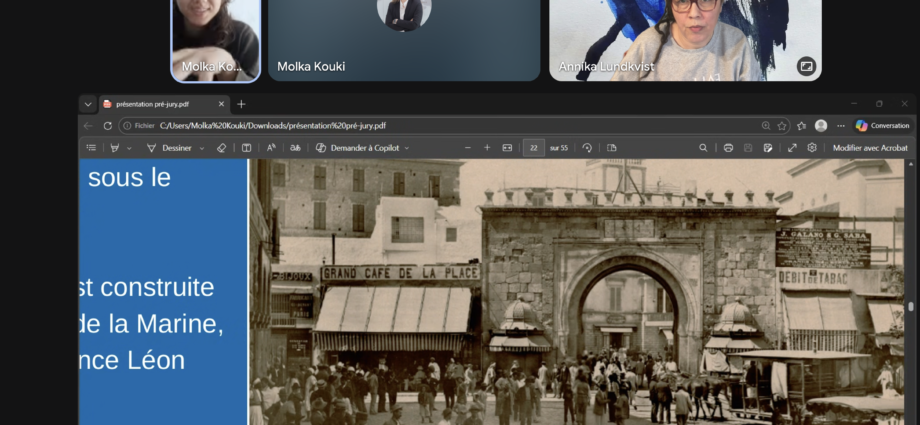Open PDF viewer settings gear
920x425 pixels.
tap(812, 148)
